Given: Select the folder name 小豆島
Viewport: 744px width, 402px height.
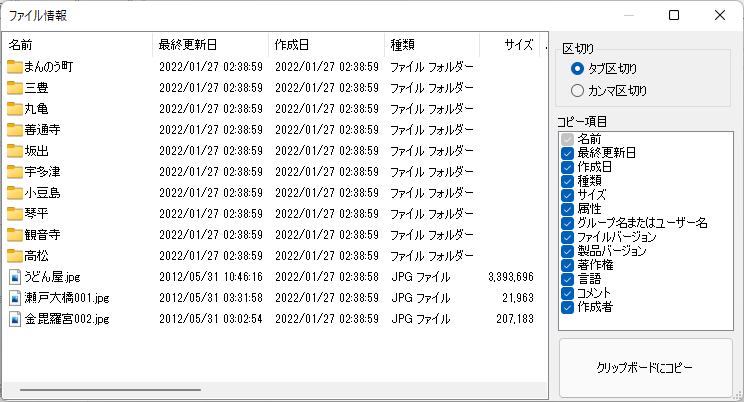Looking at the screenshot, I should point(43,193).
